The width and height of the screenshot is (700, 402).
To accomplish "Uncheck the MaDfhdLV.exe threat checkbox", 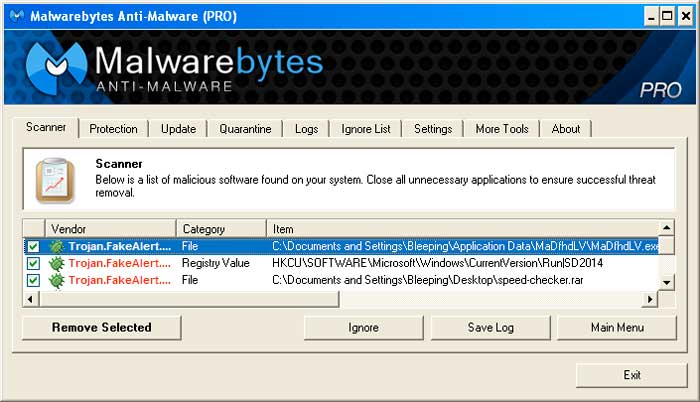I will click(33, 246).
